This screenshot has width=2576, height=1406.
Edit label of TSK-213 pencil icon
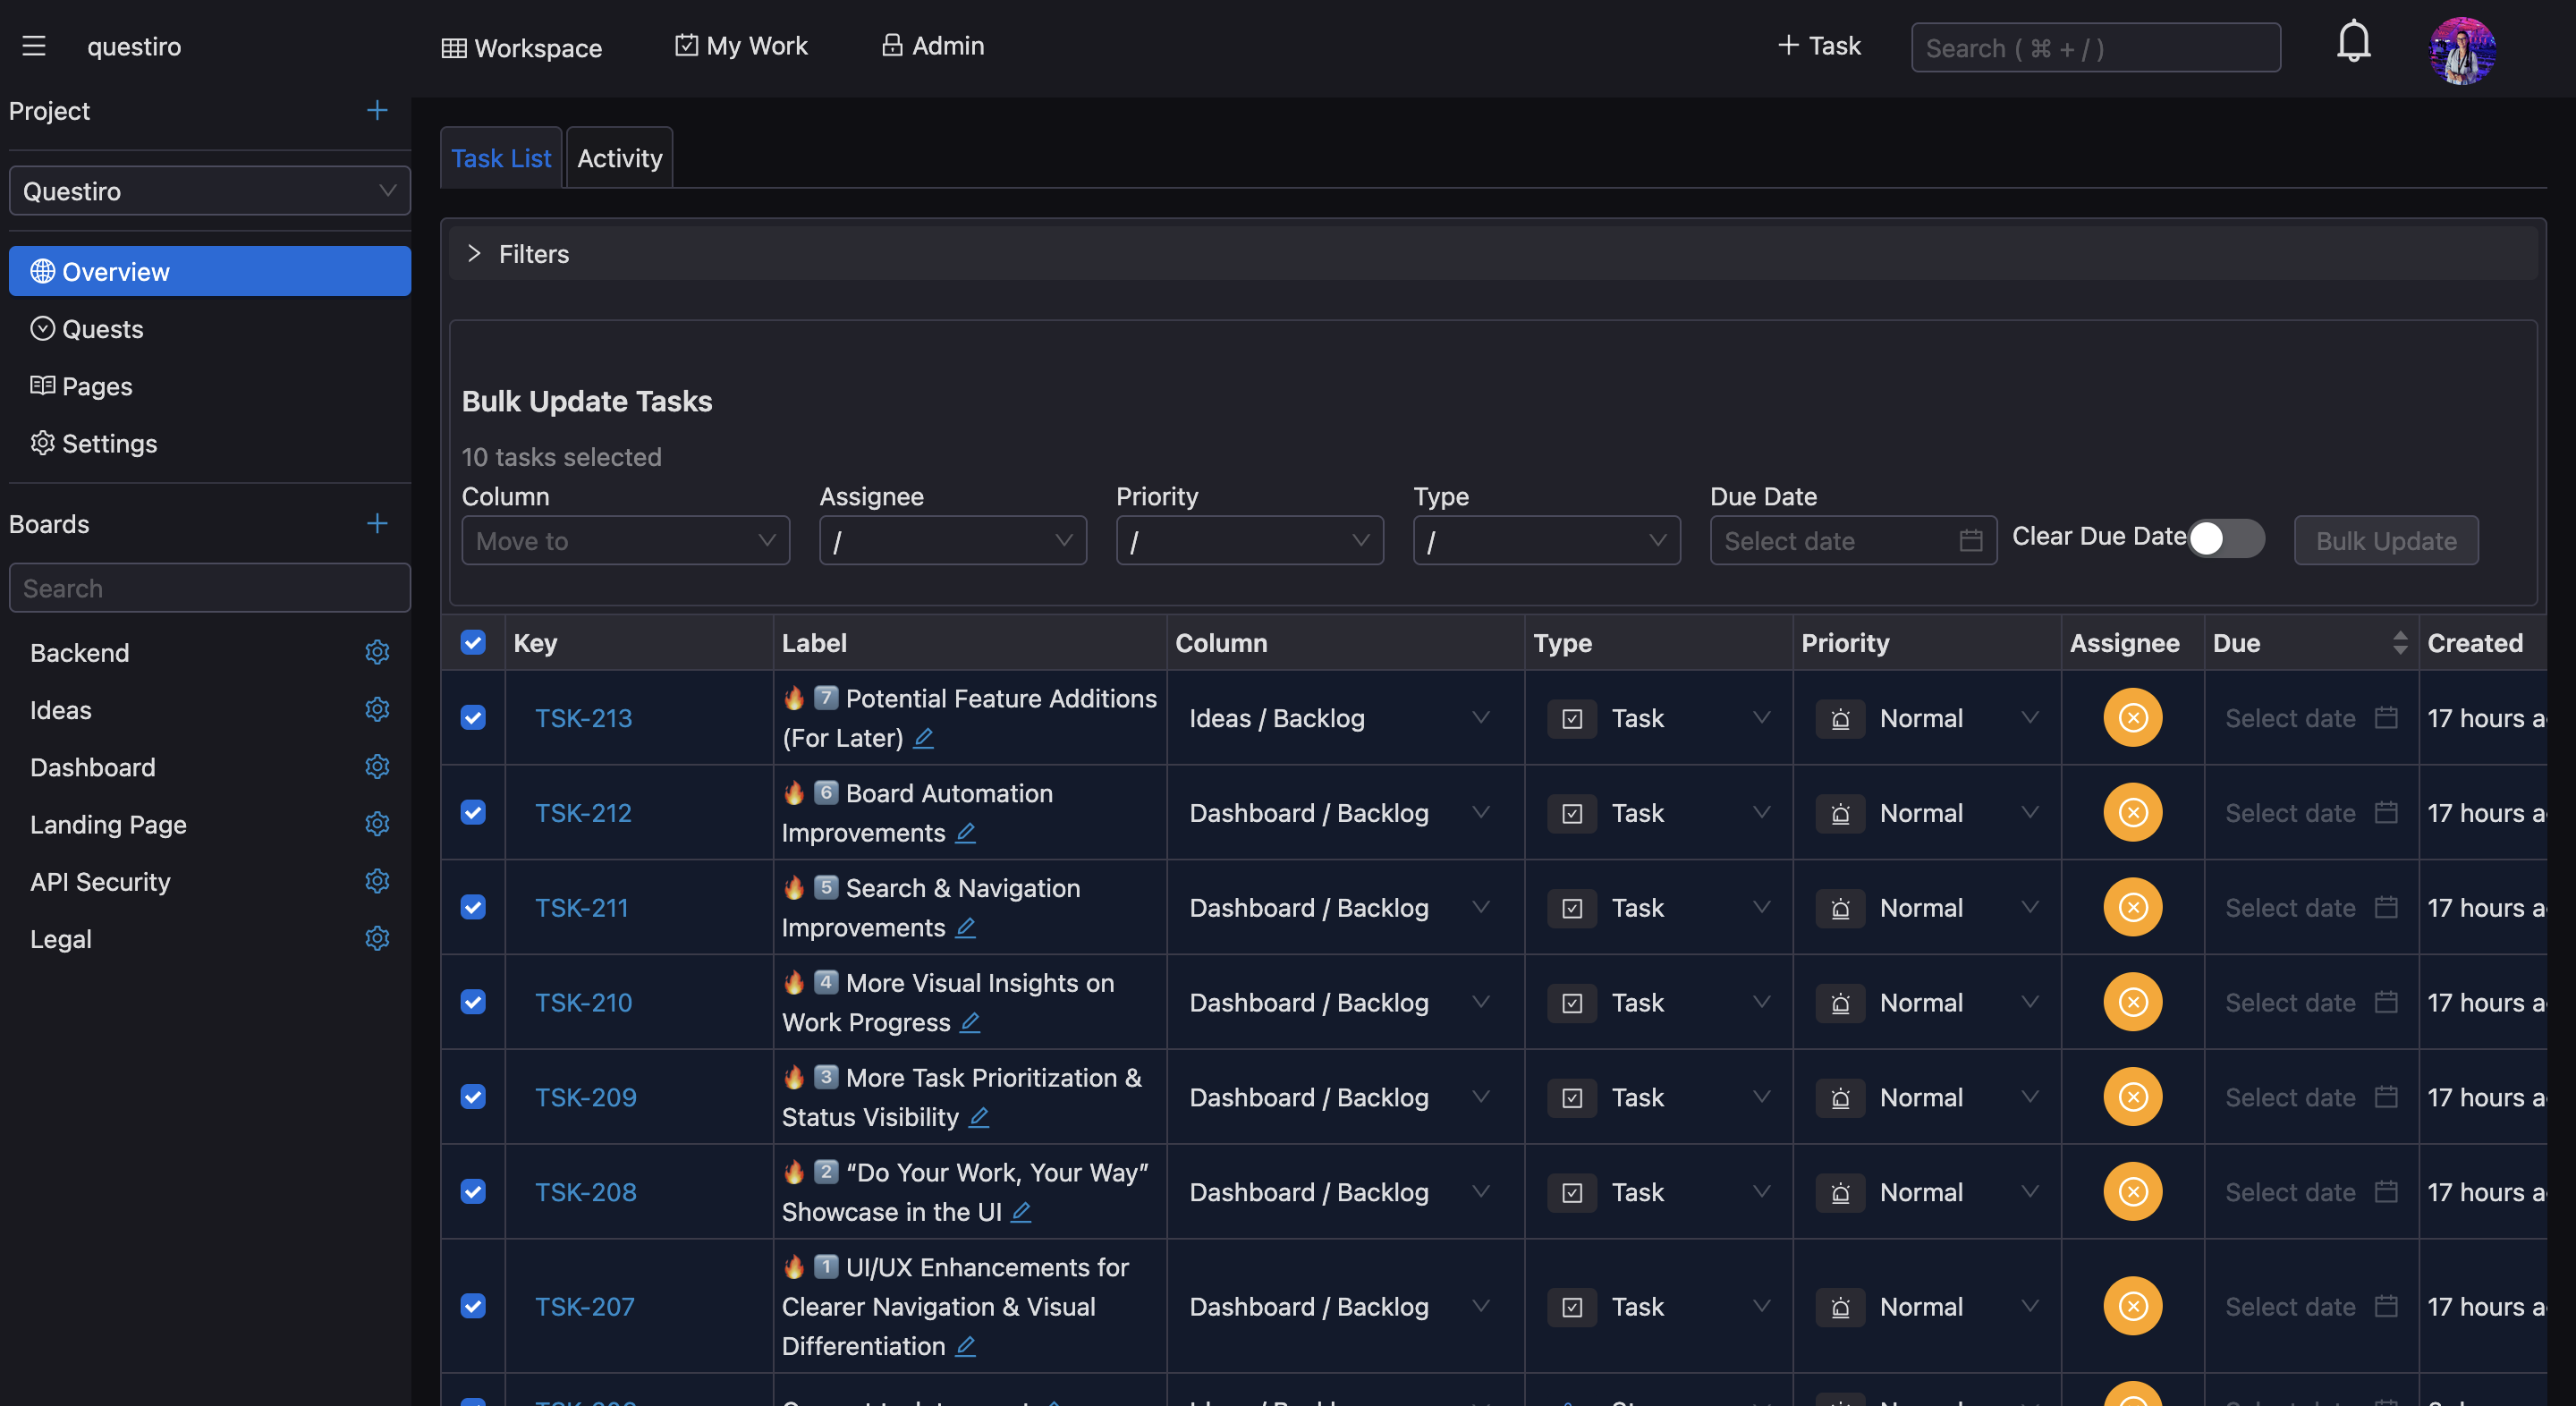[x=924, y=738]
